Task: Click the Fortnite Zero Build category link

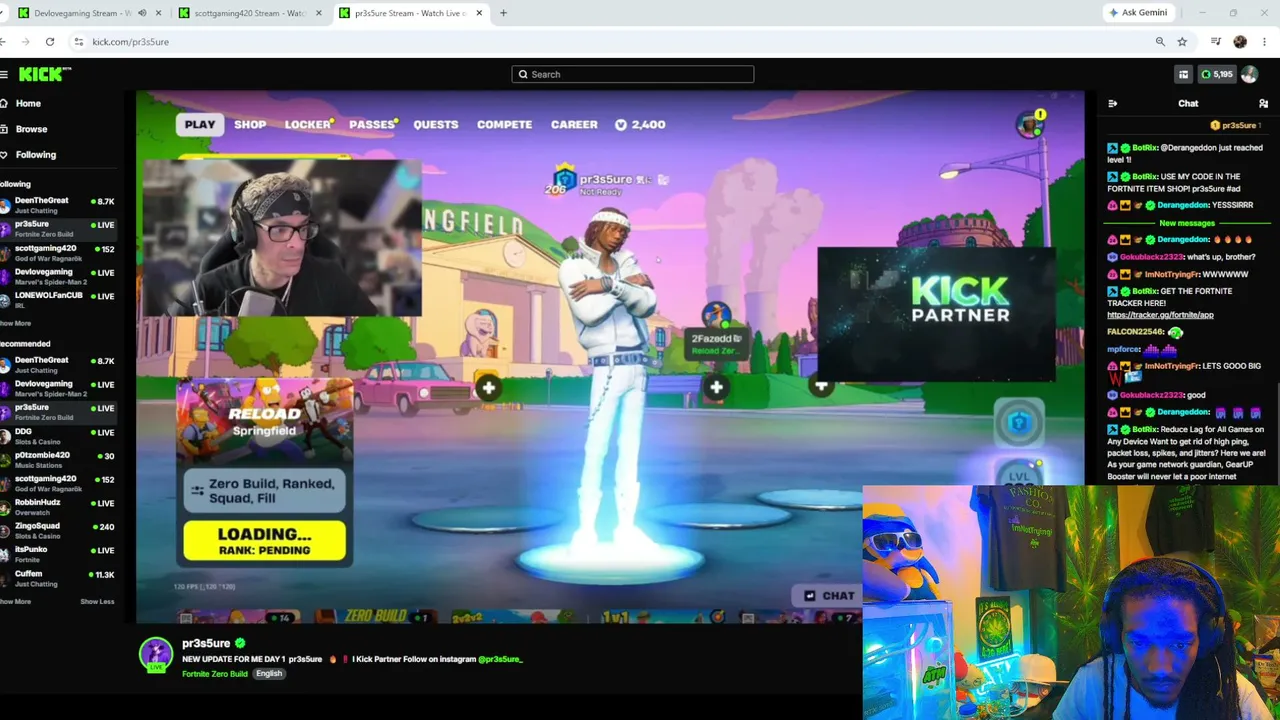Action: [x=214, y=674]
